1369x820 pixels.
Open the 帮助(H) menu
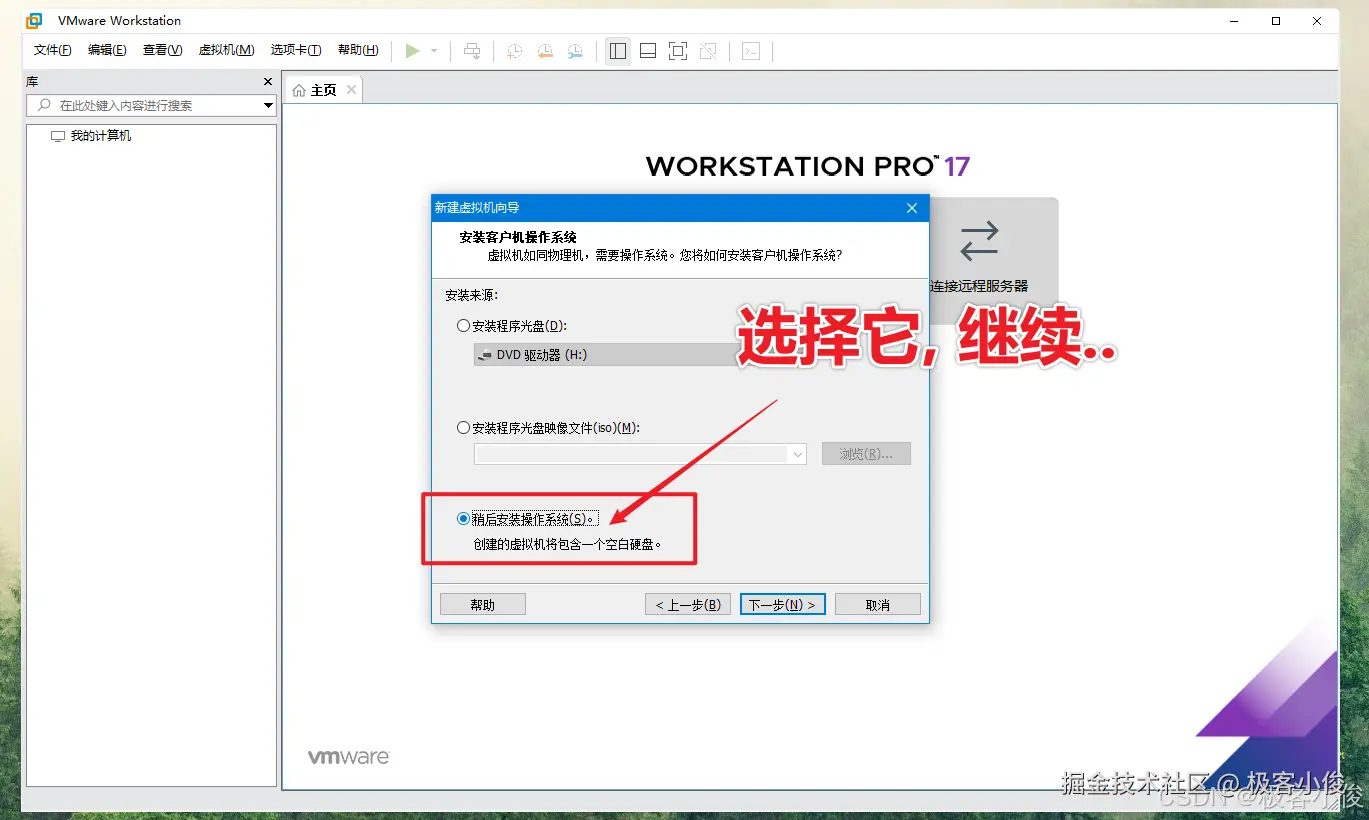[358, 50]
